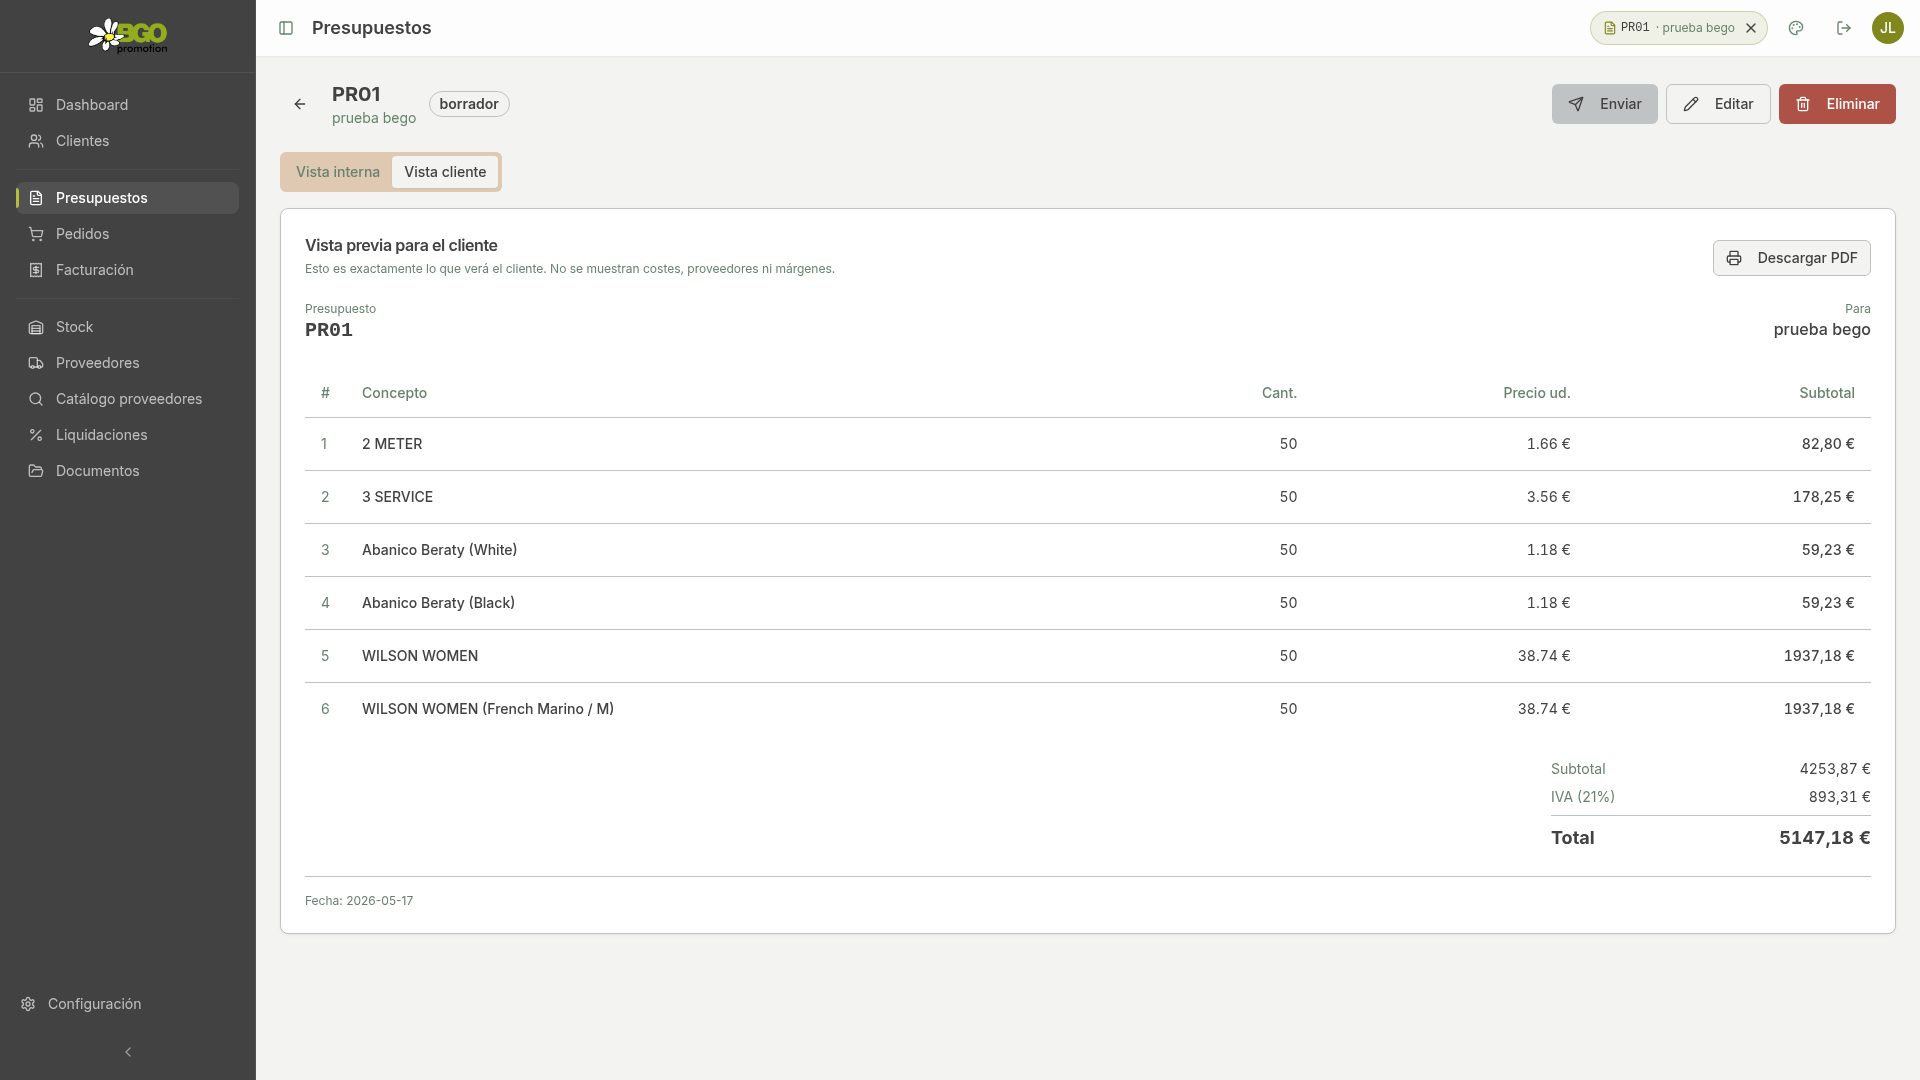1920x1080 pixels.
Task: Click the 178,25 € subtotal cell
Action: (1823, 497)
